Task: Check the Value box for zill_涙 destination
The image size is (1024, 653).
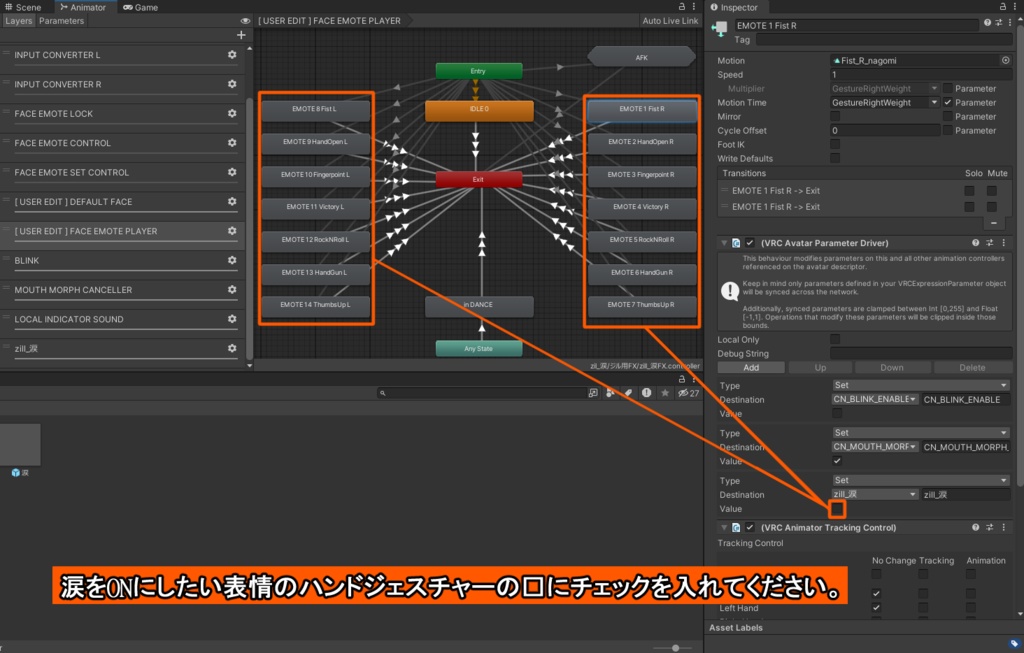Action: [x=837, y=509]
